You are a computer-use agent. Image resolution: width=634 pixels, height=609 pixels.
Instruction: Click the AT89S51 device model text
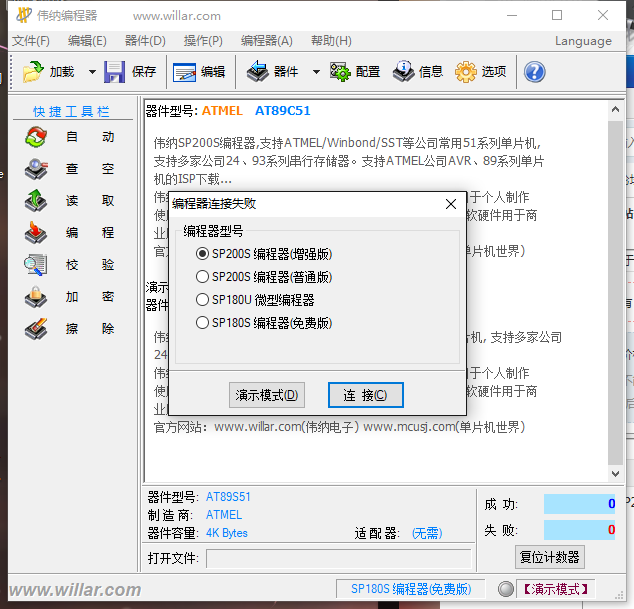228,497
